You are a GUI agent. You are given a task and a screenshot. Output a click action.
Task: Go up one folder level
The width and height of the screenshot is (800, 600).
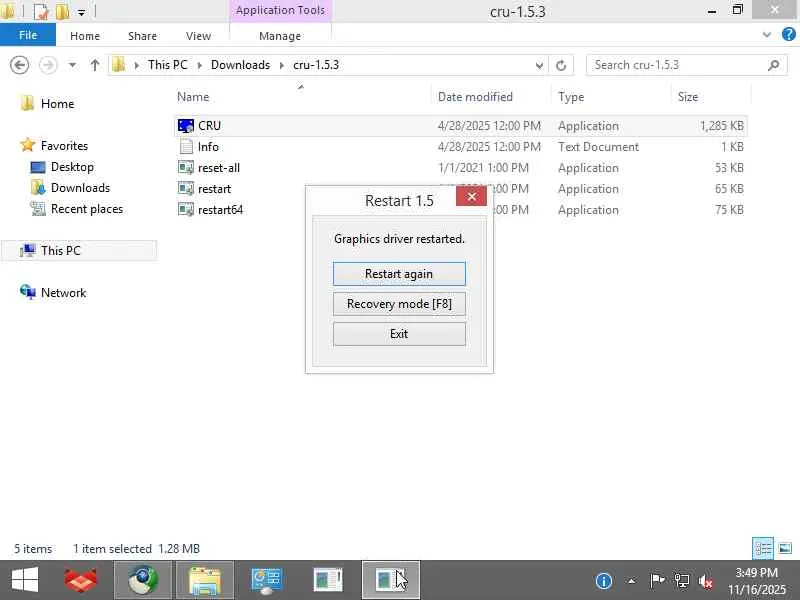click(x=94, y=65)
